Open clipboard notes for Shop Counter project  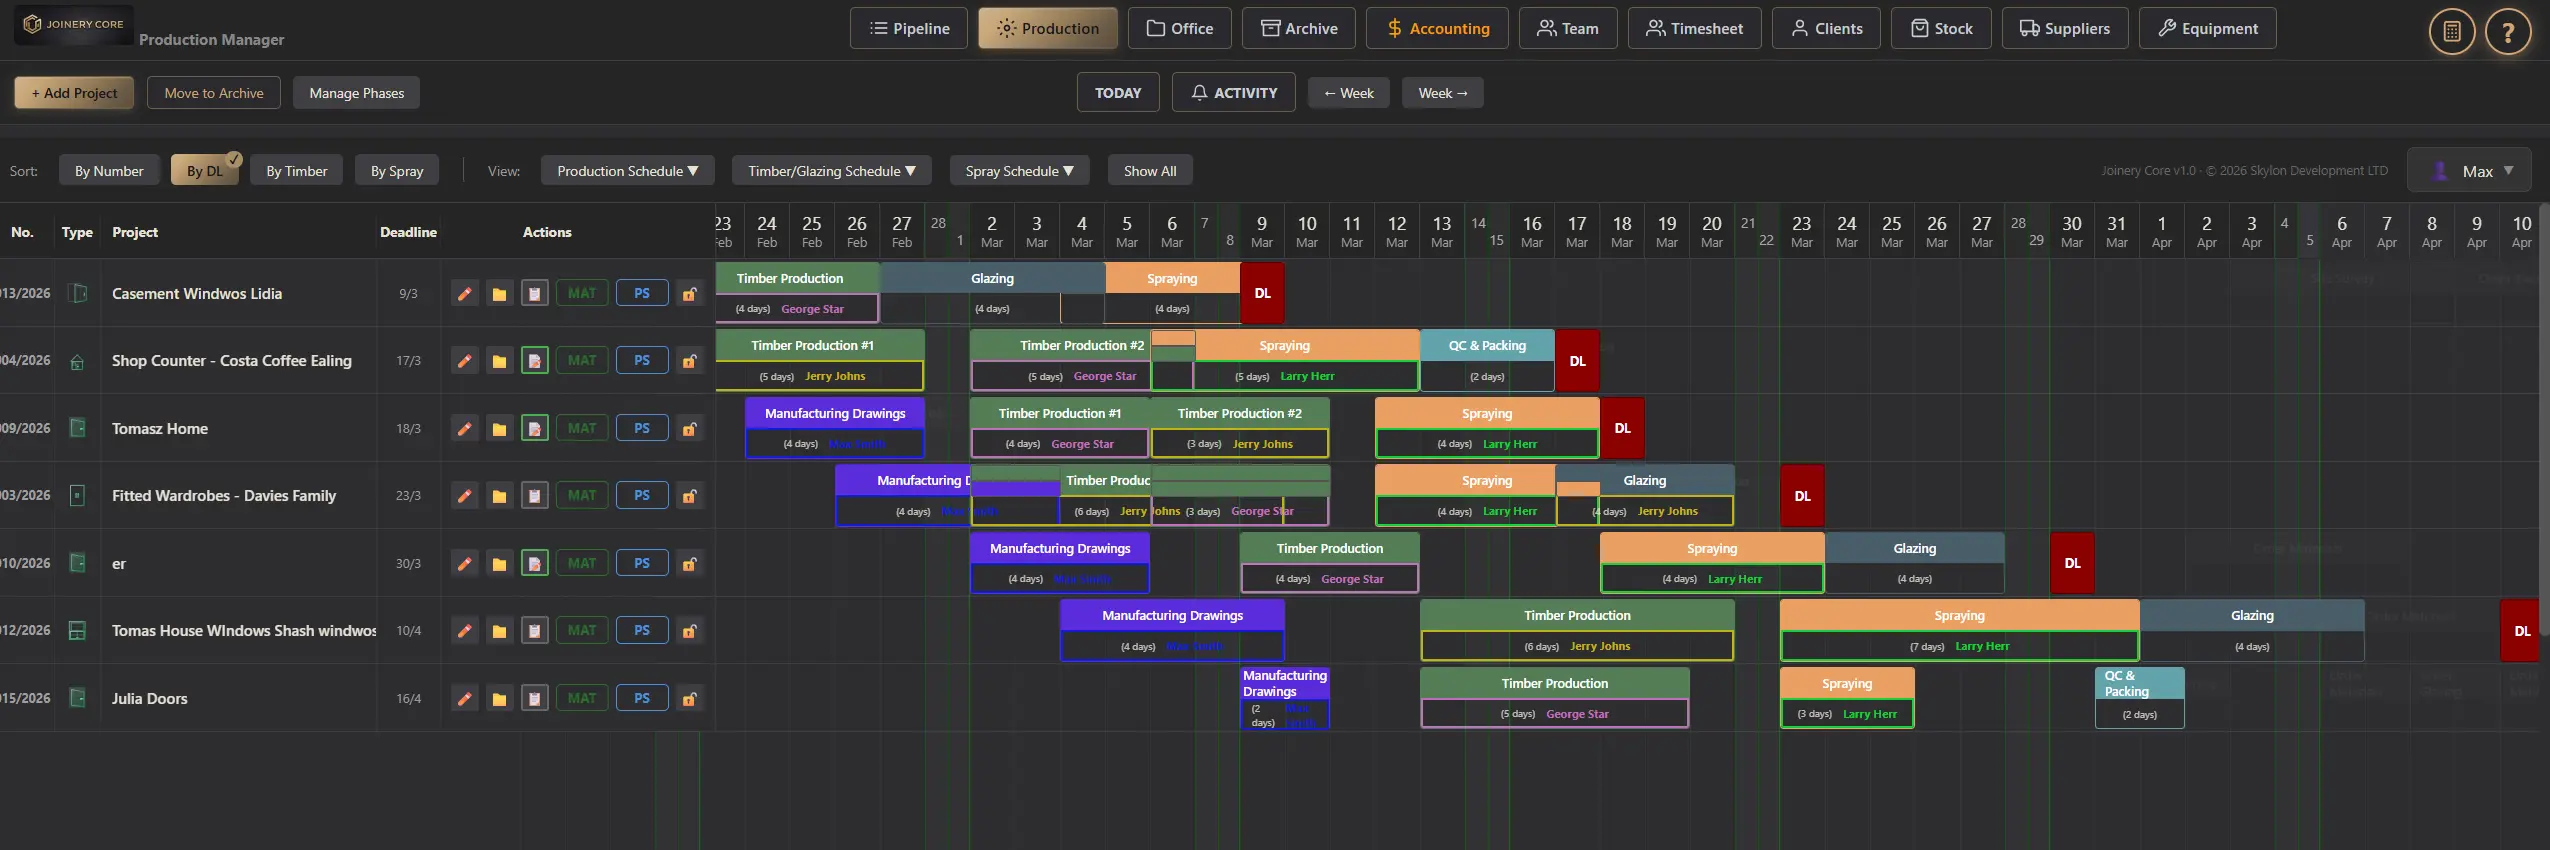(x=535, y=361)
